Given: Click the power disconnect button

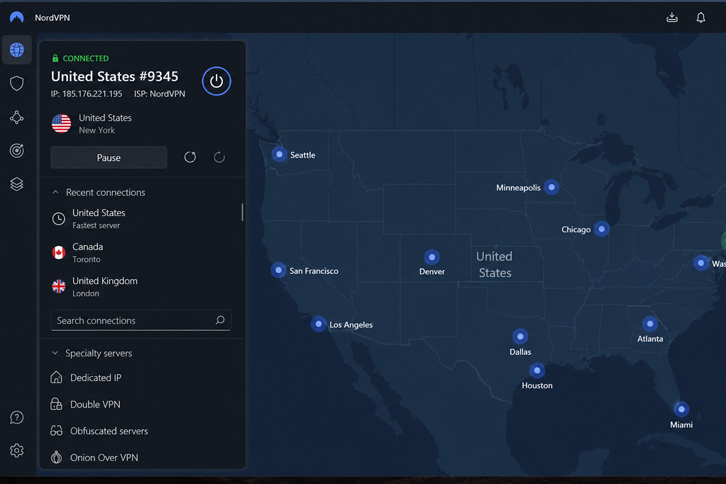Looking at the screenshot, I should [216, 81].
